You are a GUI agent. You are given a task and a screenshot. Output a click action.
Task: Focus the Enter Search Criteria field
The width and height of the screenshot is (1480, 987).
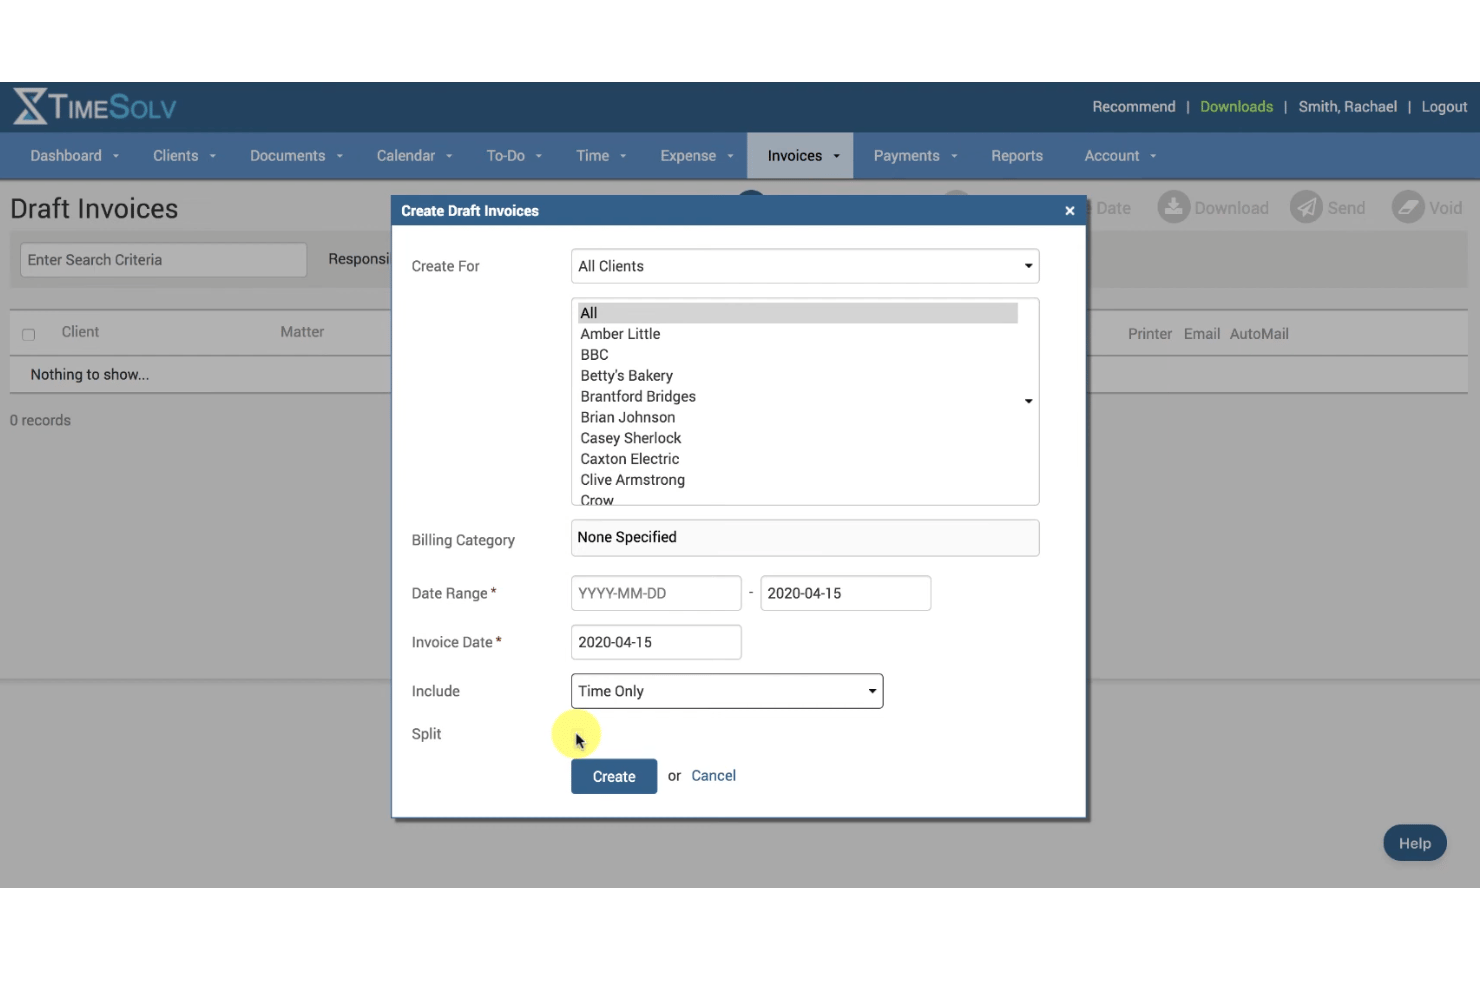(x=163, y=260)
